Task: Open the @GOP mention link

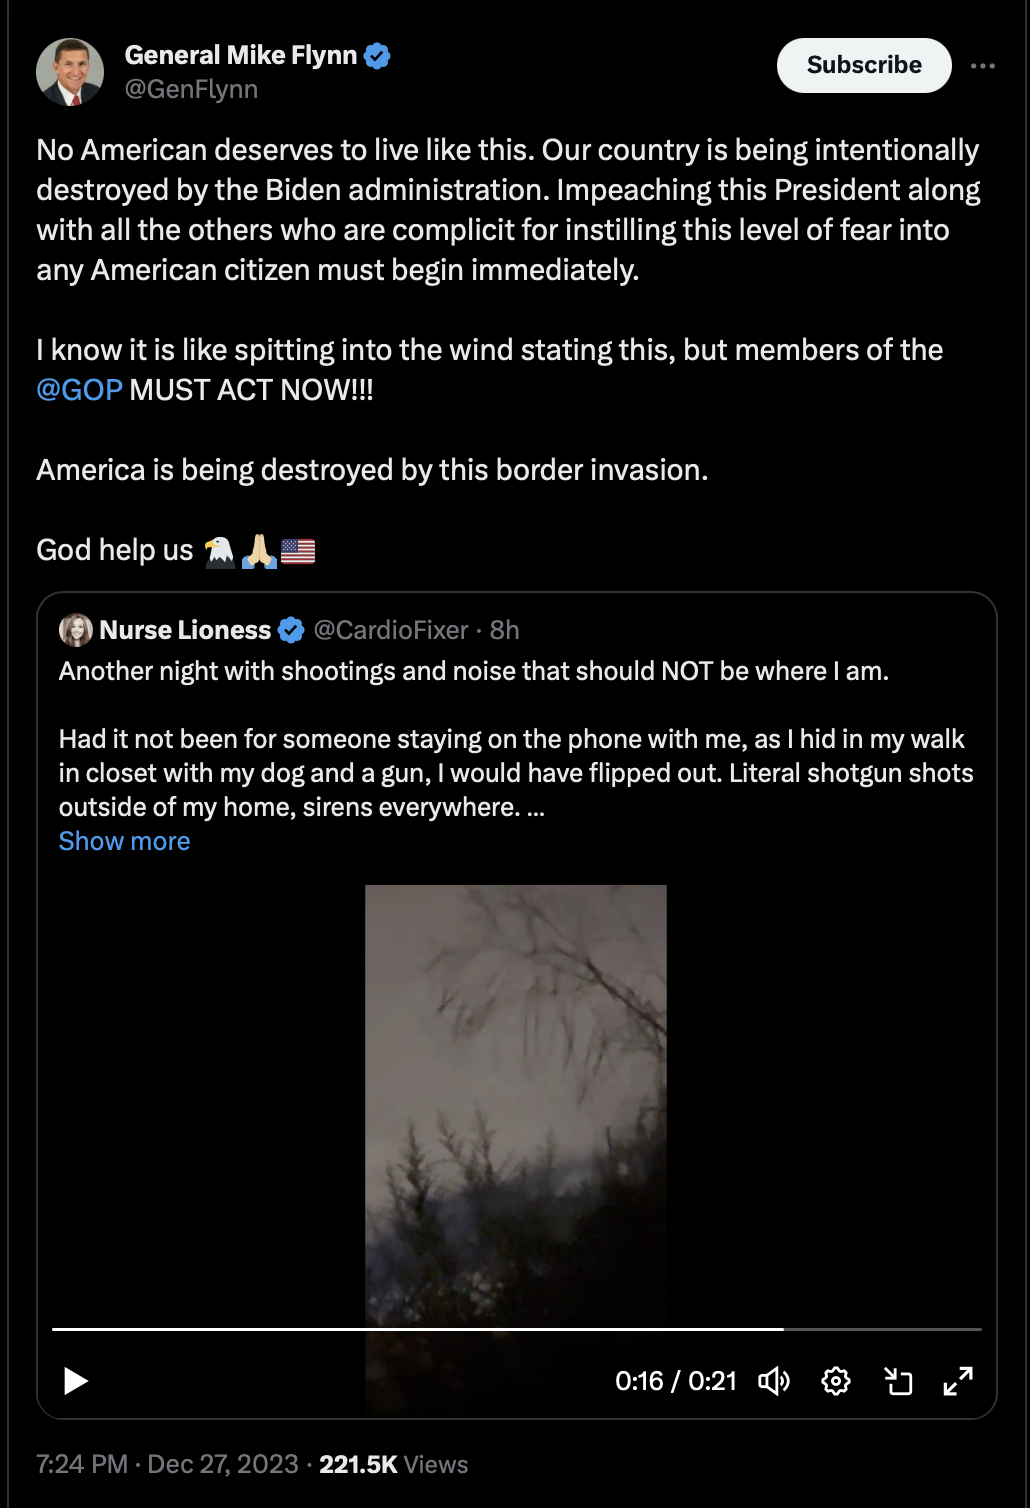Action: pyautogui.click(x=79, y=390)
